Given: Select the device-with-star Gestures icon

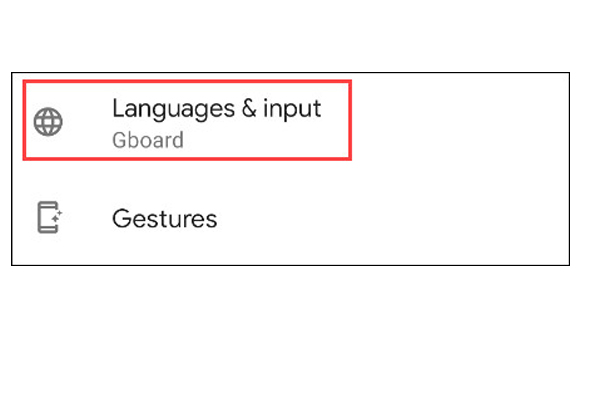Looking at the screenshot, I should [x=47, y=217].
